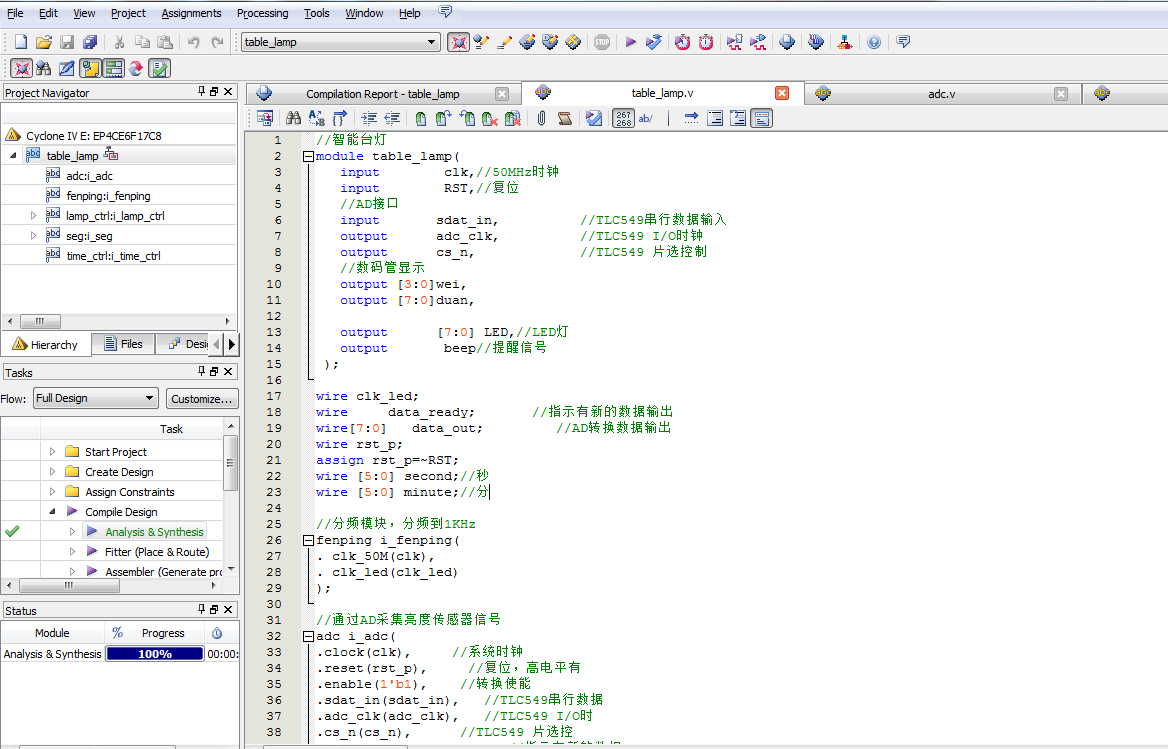Start compilation with the purple play icon
The height and width of the screenshot is (749, 1168).
(x=630, y=42)
